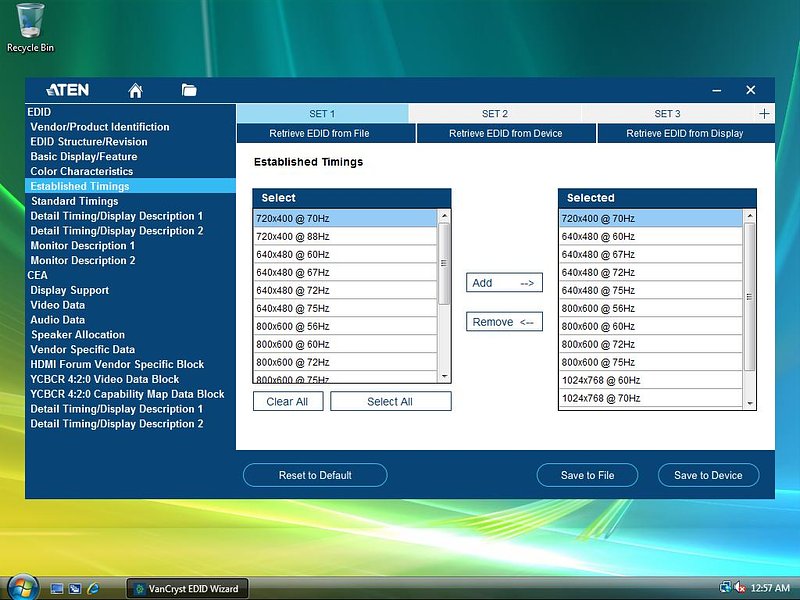The image size is (800, 600).
Task: Switch to the SET 3 tab
Action: point(667,114)
